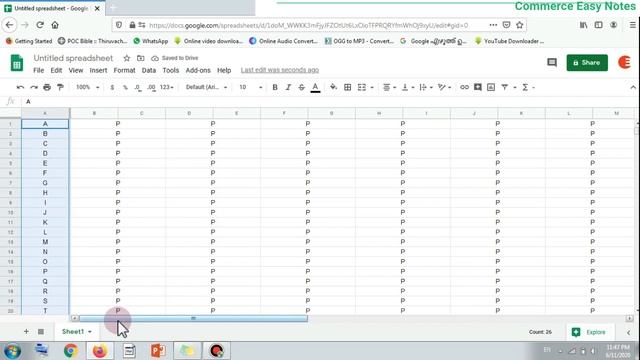The image size is (640, 360).
Task: Click the Create a filter icon
Action: pyautogui.click(x=504, y=87)
